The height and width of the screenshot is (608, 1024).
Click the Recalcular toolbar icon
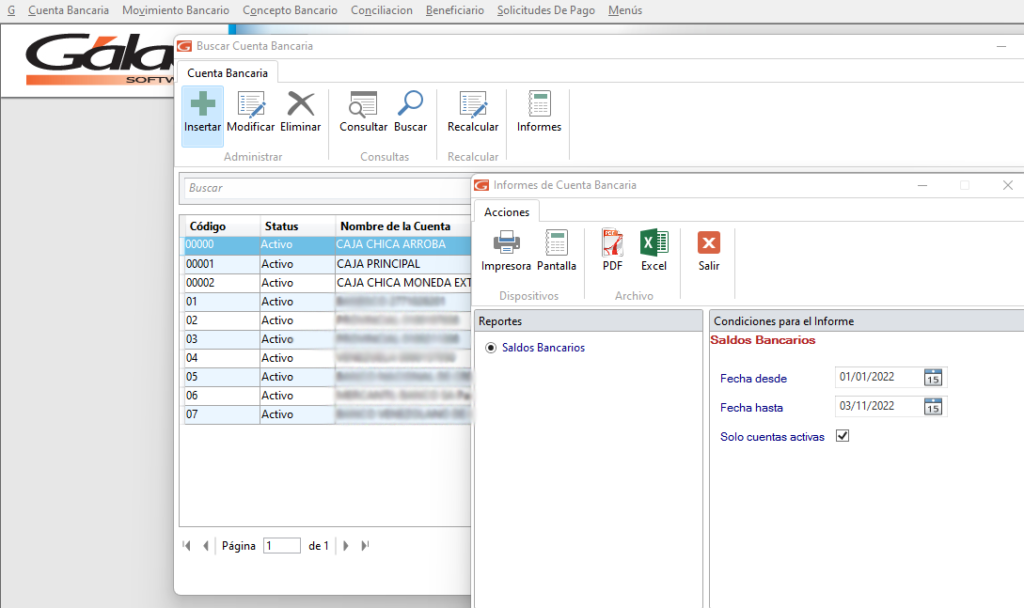pos(472,105)
